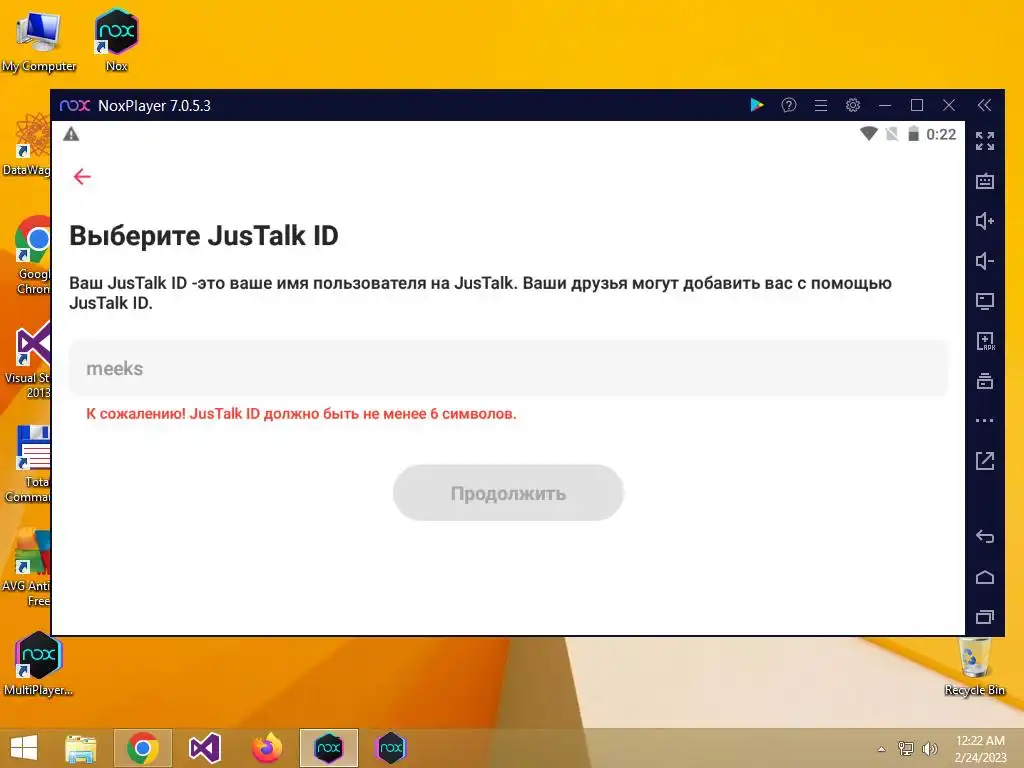Select the DataWag desktop shortcut
Viewport: 1024px width, 768px height.
(x=27, y=145)
